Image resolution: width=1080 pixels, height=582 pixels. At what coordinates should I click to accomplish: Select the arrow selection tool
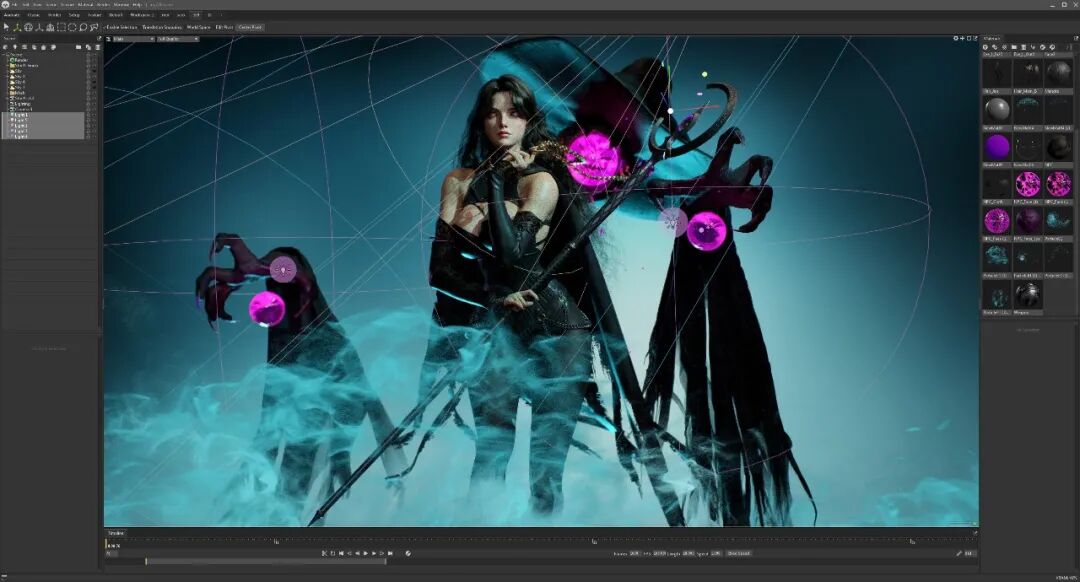point(6,27)
